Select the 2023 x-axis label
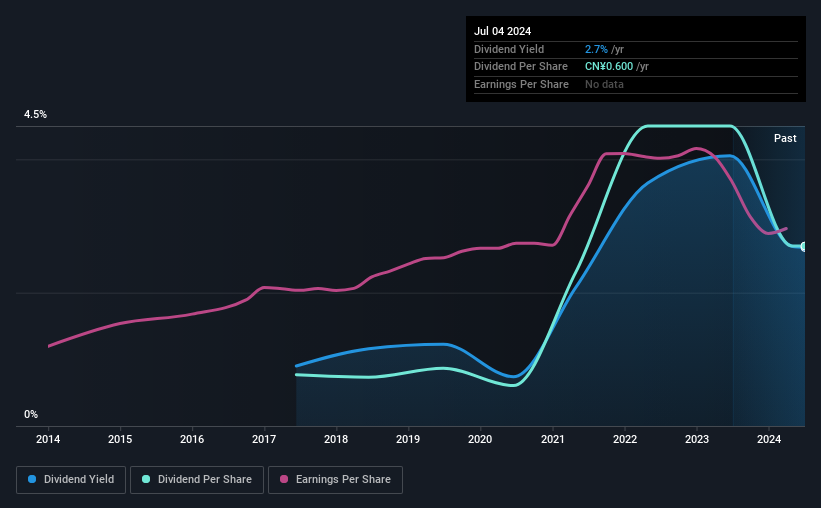Screen dimensions: 821x508 point(697,439)
